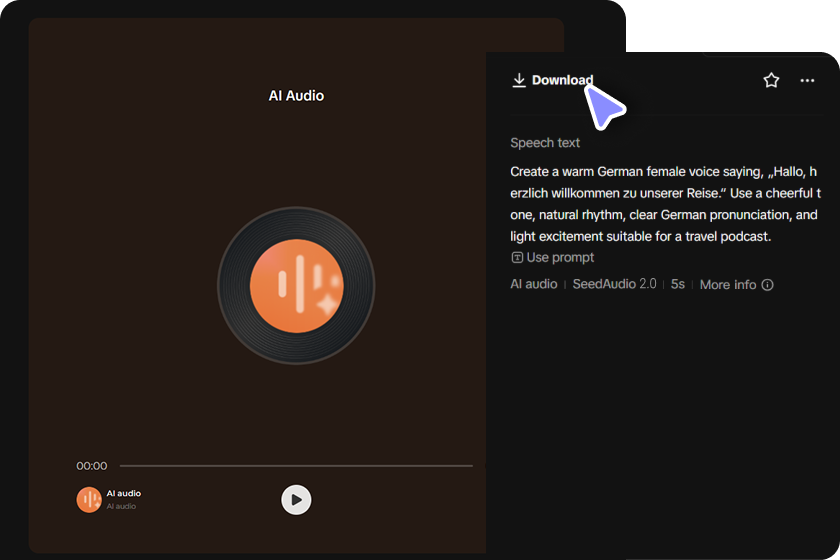Click the speech prompt paragraph text
Viewport: 840px width, 560px height.
pyautogui.click(x=665, y=204)
